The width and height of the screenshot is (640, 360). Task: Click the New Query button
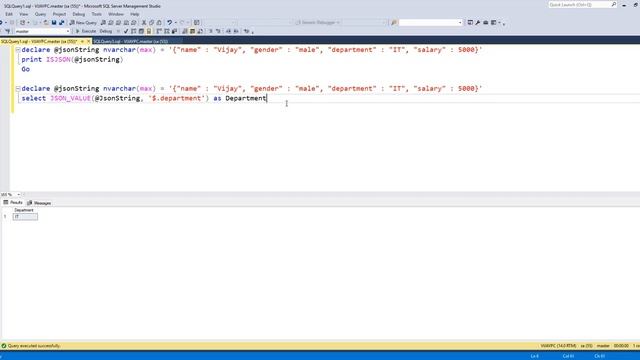tap(83, 22)
